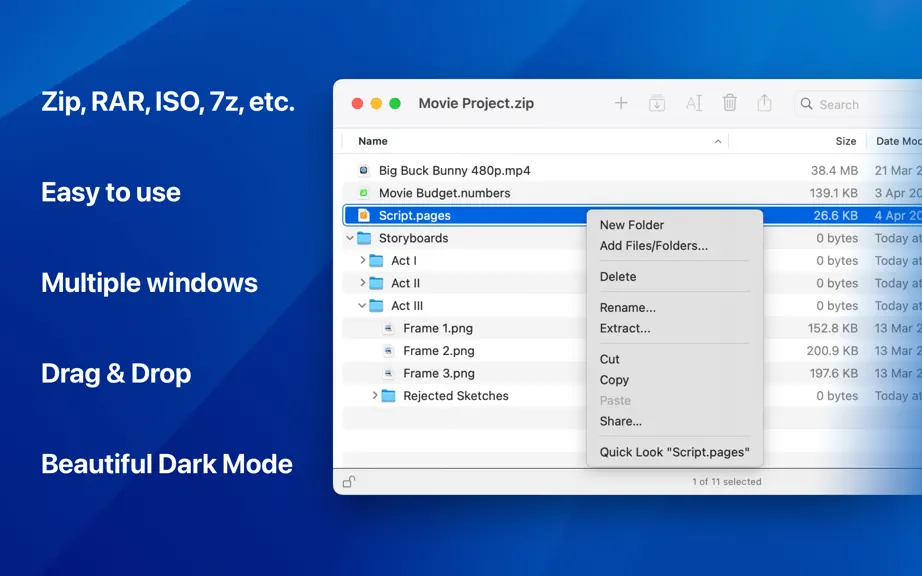Select the Frame 2.png file name
The height and width of the screenshot is (576, 922).
(x=439, y=351)
